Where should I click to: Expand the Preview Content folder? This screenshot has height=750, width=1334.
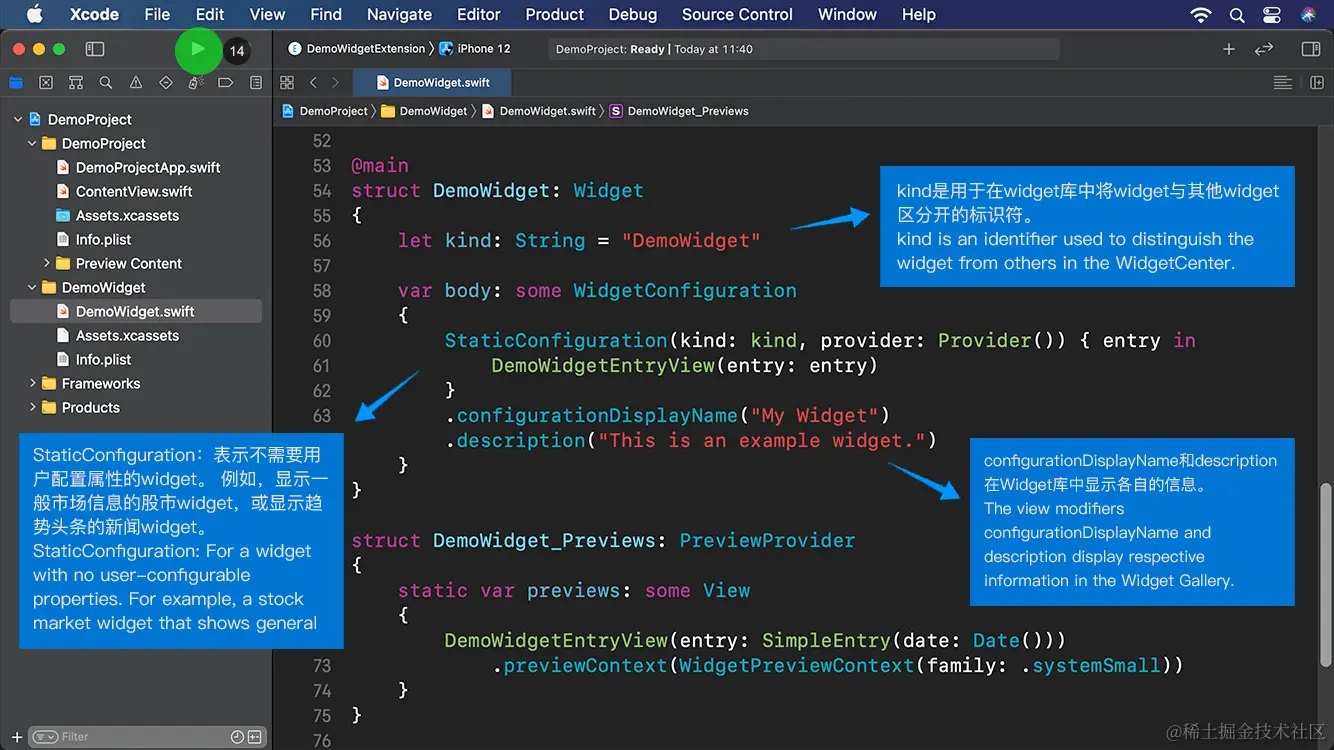coord(46,263)
